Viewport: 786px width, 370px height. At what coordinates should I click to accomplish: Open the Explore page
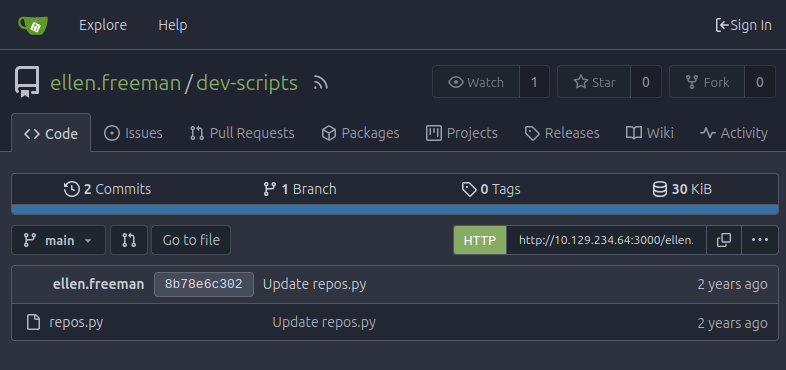(x=103, y=25)
